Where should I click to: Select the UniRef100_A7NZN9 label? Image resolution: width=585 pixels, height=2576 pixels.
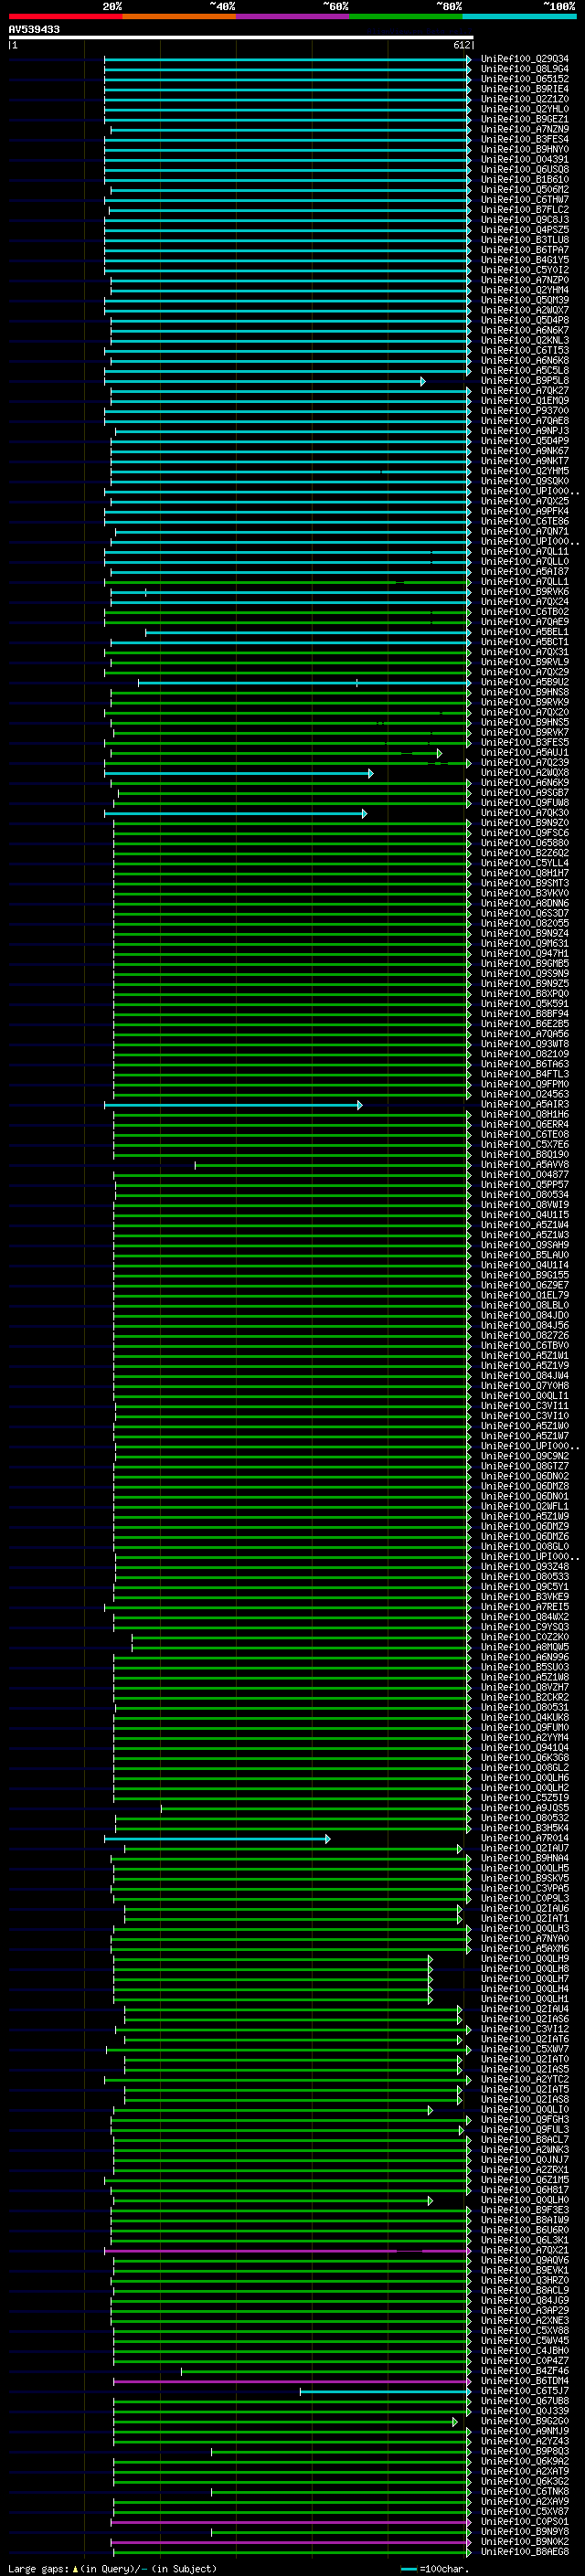(524, 129)
